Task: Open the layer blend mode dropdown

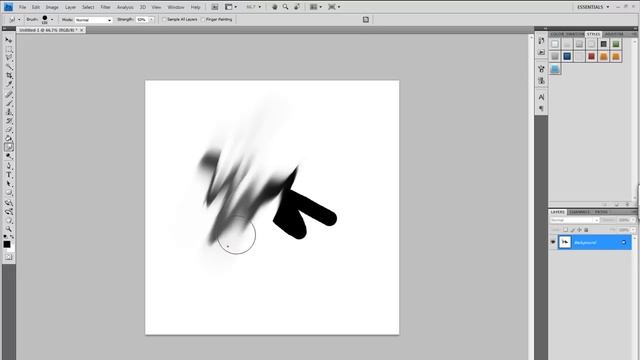Action: (574, 220)
